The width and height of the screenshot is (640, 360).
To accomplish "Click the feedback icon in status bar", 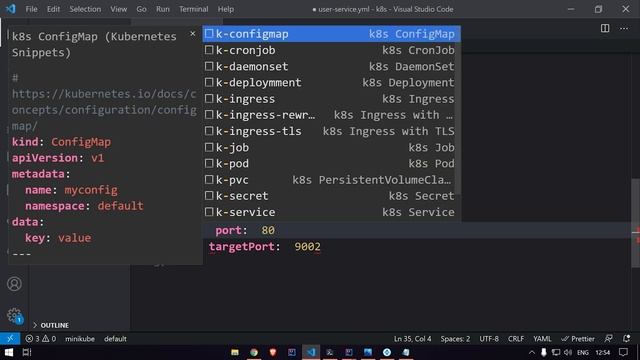I will tap(608, 338).
